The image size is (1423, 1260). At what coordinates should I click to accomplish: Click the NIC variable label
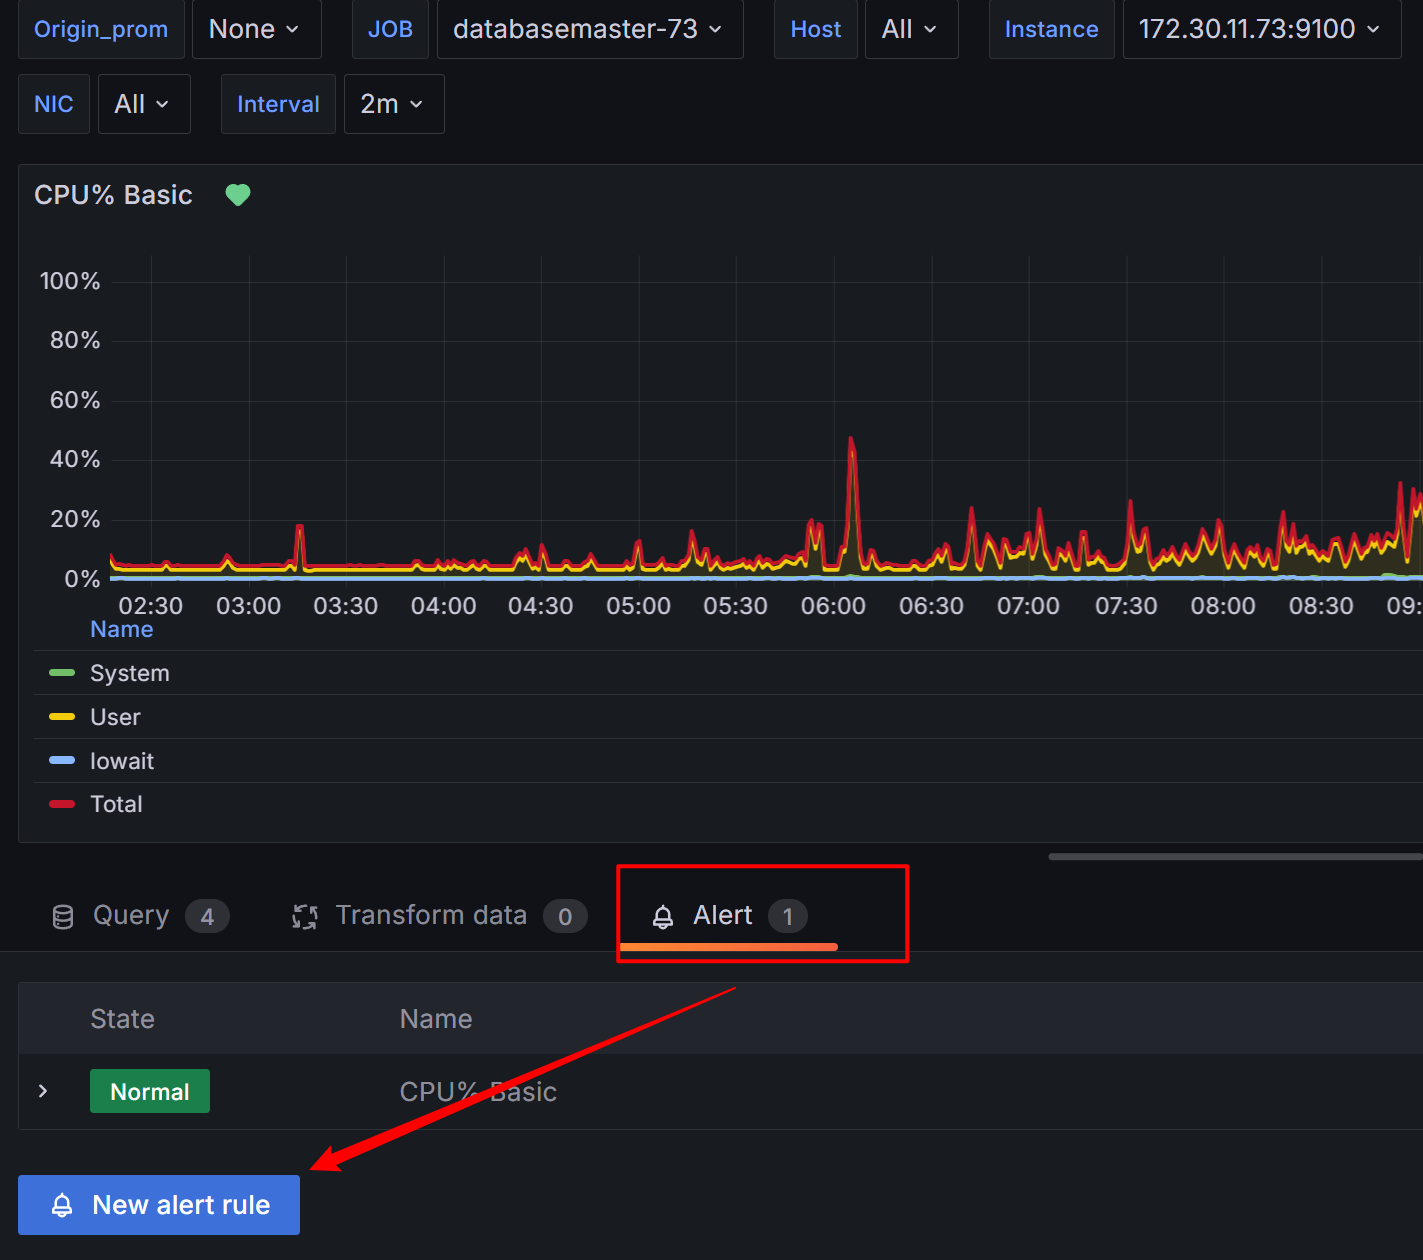click(x=54, y=104)
